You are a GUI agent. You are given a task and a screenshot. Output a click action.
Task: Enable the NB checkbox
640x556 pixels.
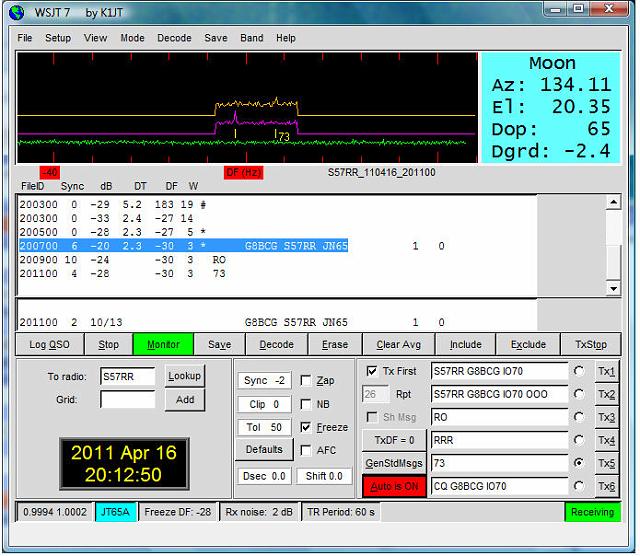[306, 404]
